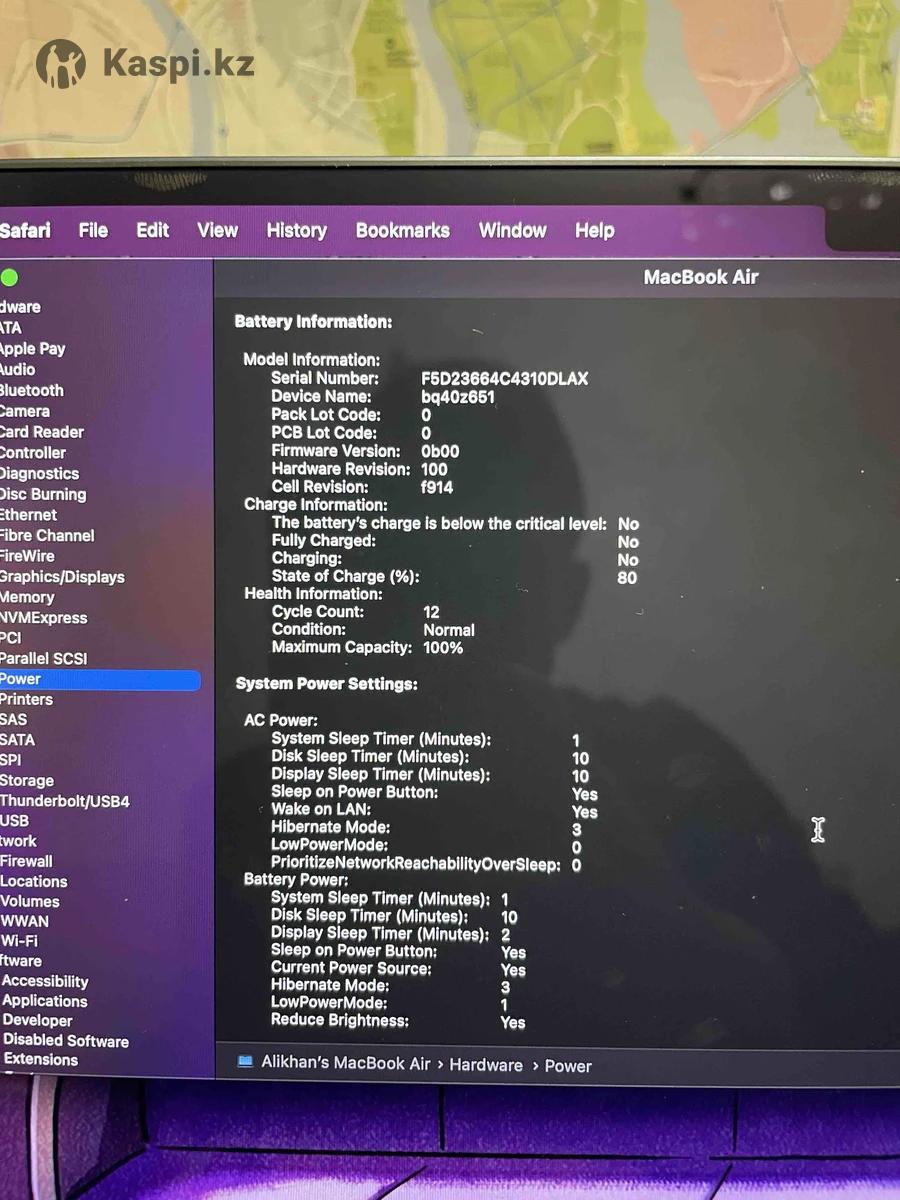Screen dimensions: 900x1200
Task: Select Audio in sidebar
Action: click(17, 369)
